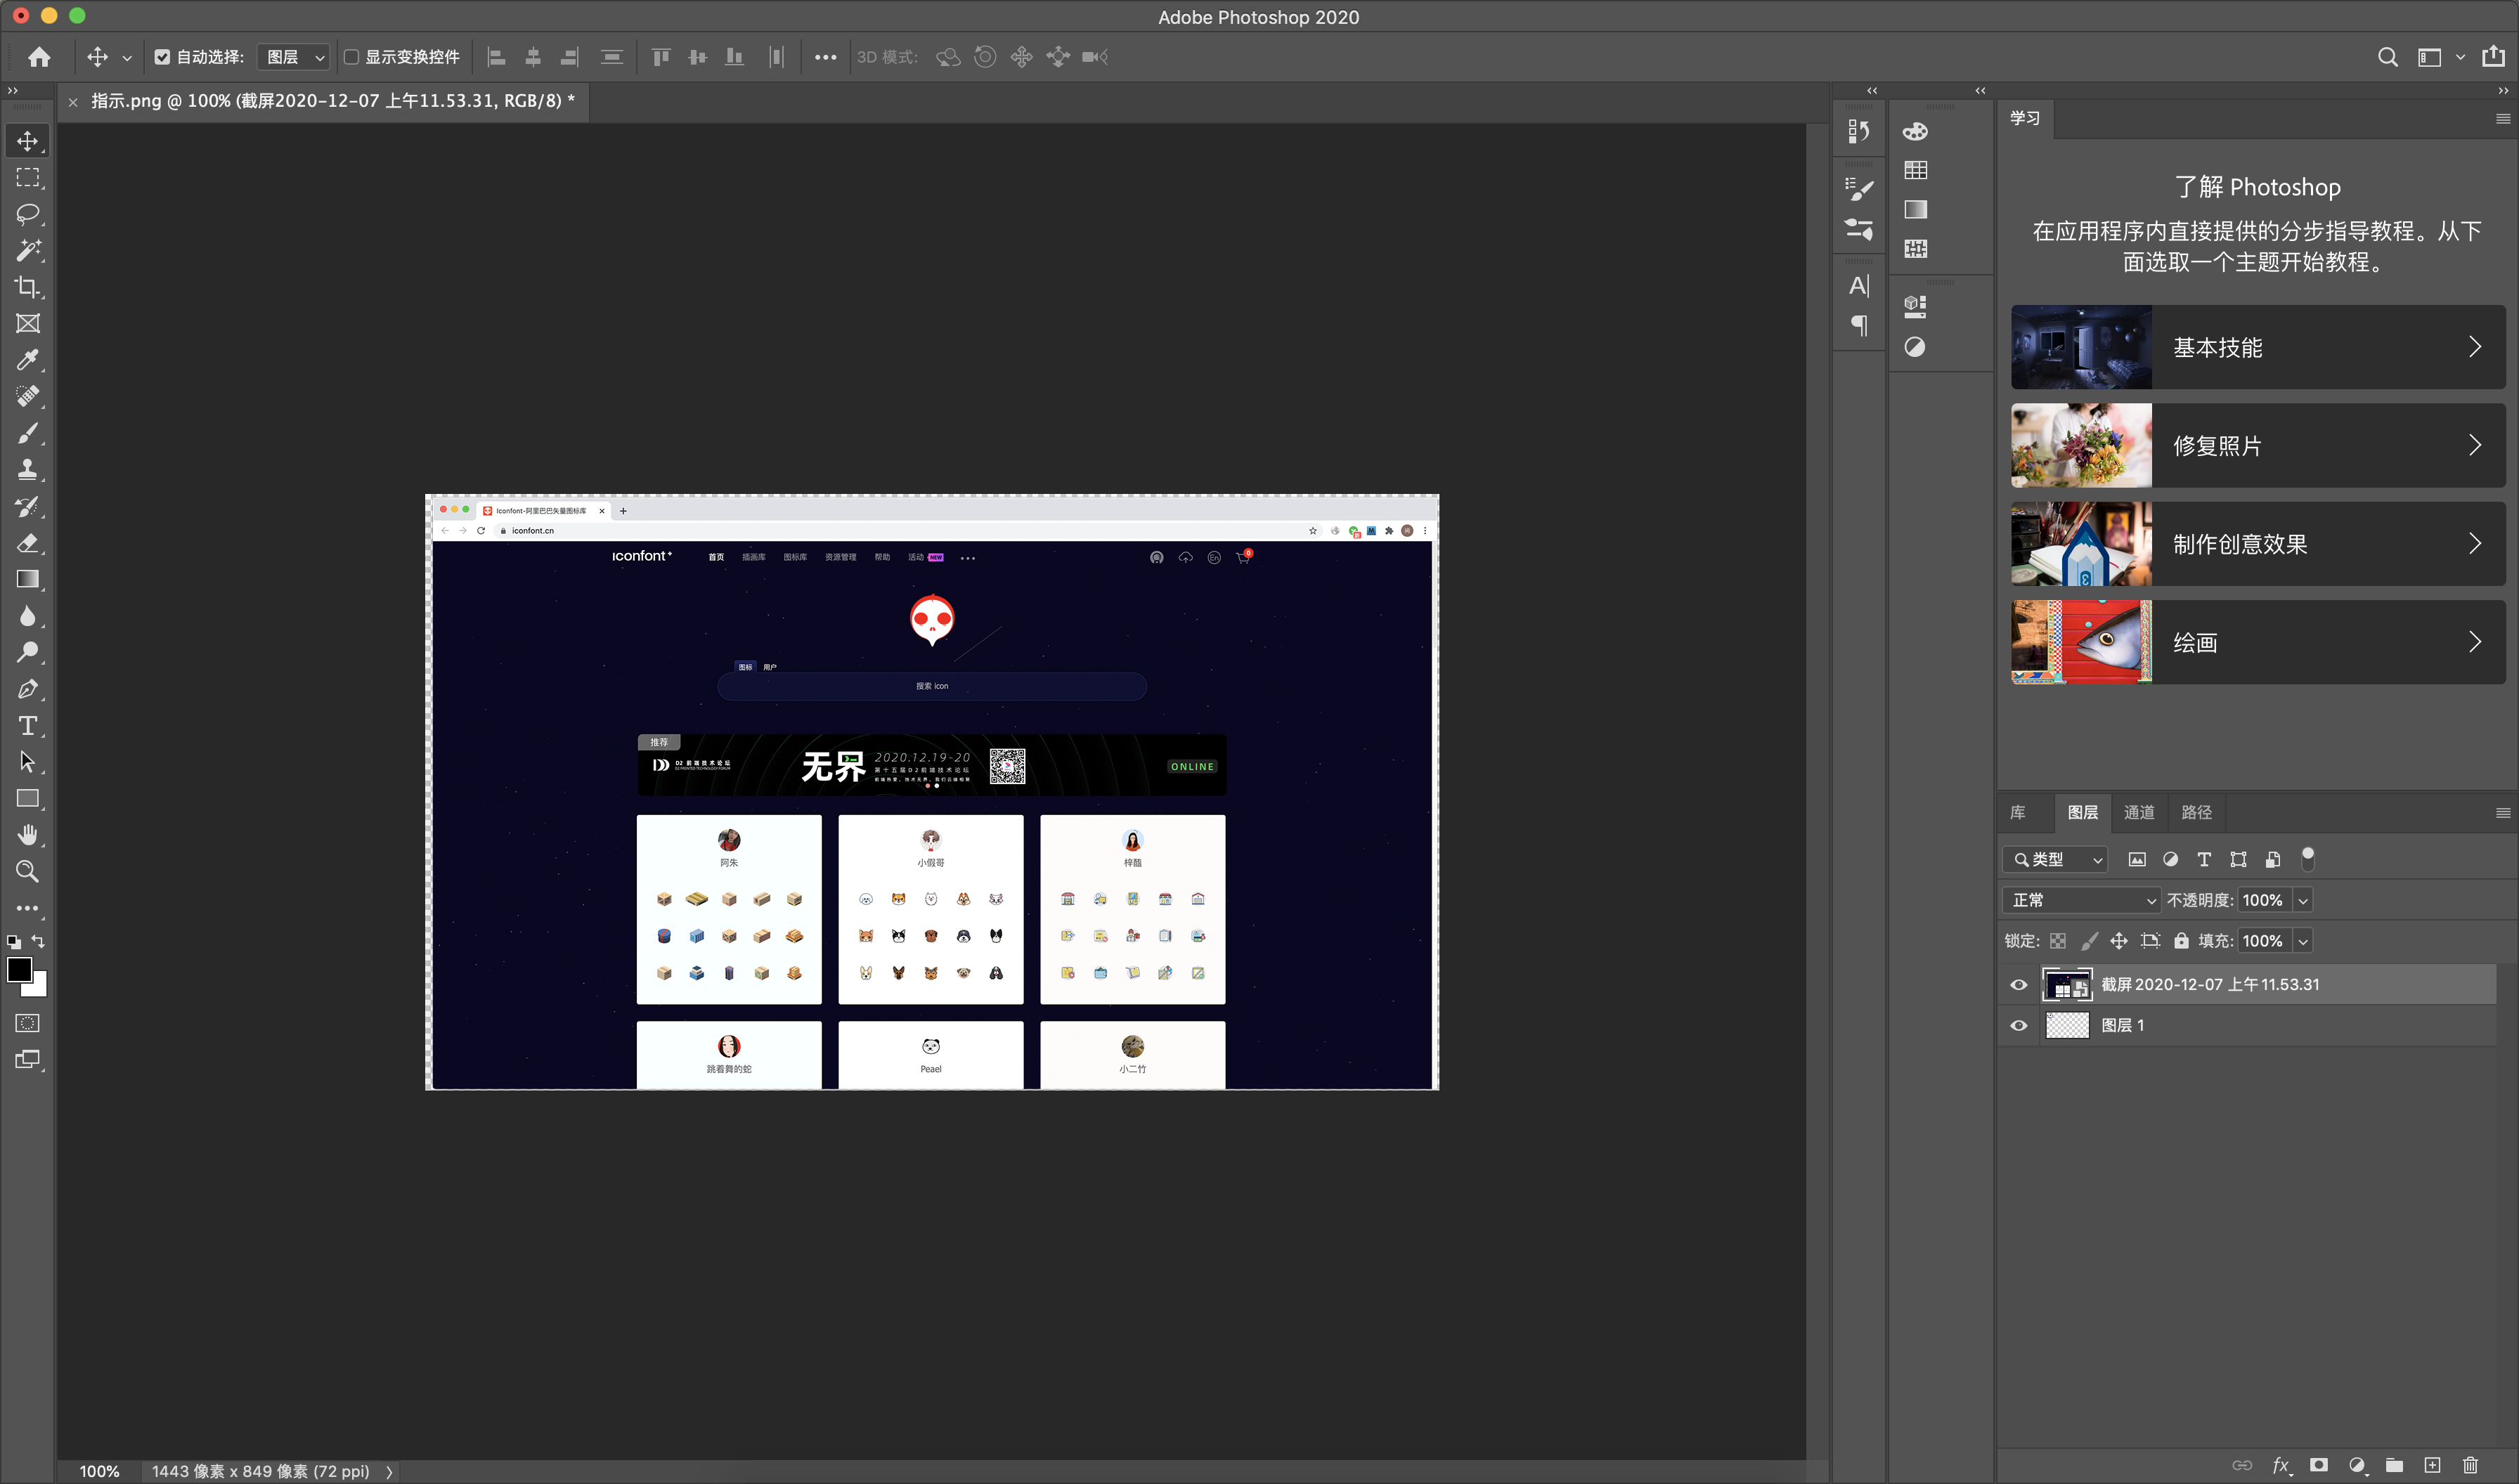This screenshot has width=2519, height=1484.
Task: Open the layer filter 类型 dropdown
Action: click(2055, 859)
